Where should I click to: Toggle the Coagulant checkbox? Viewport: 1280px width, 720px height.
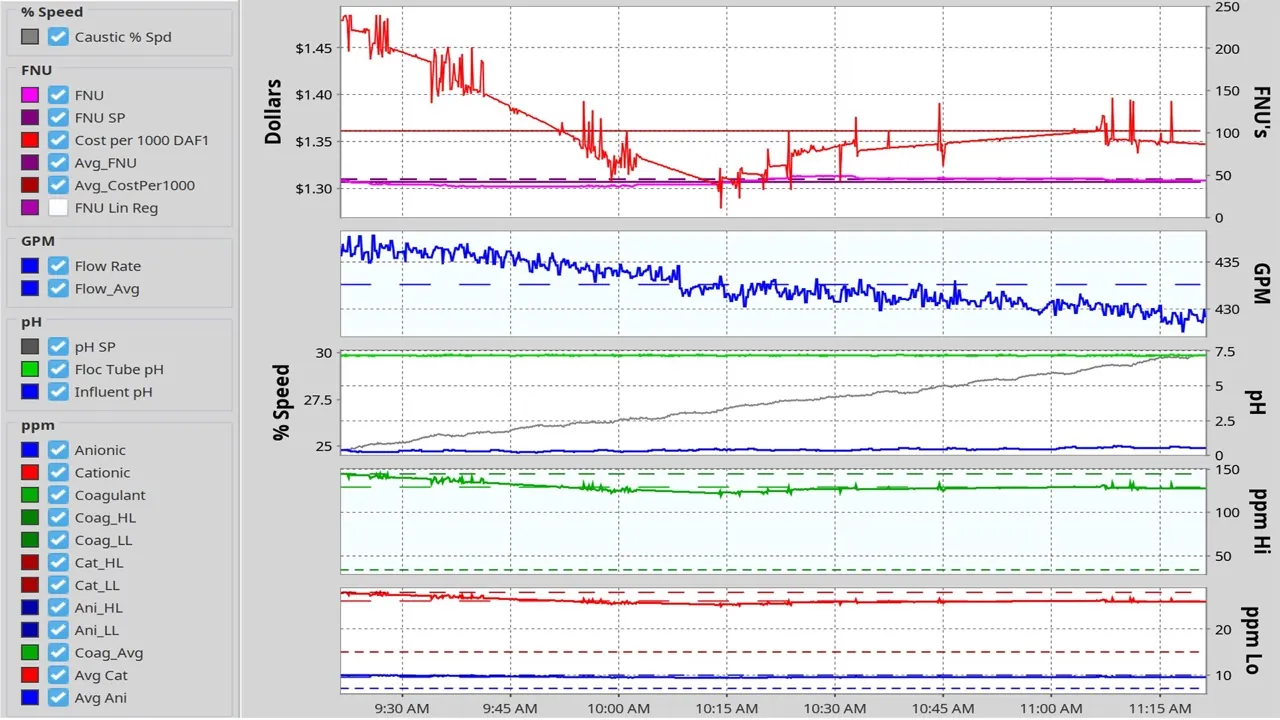pos(59,495)
